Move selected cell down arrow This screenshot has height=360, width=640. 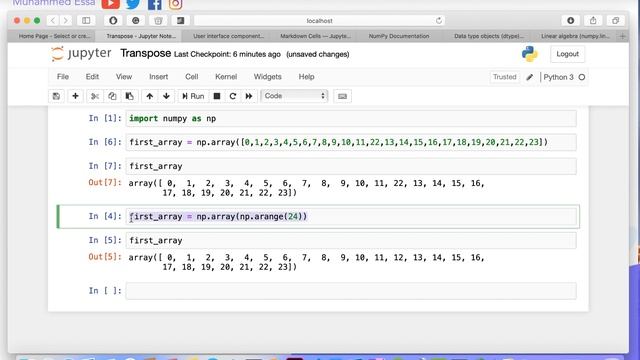pyautogui.click(x=166, y=96)
